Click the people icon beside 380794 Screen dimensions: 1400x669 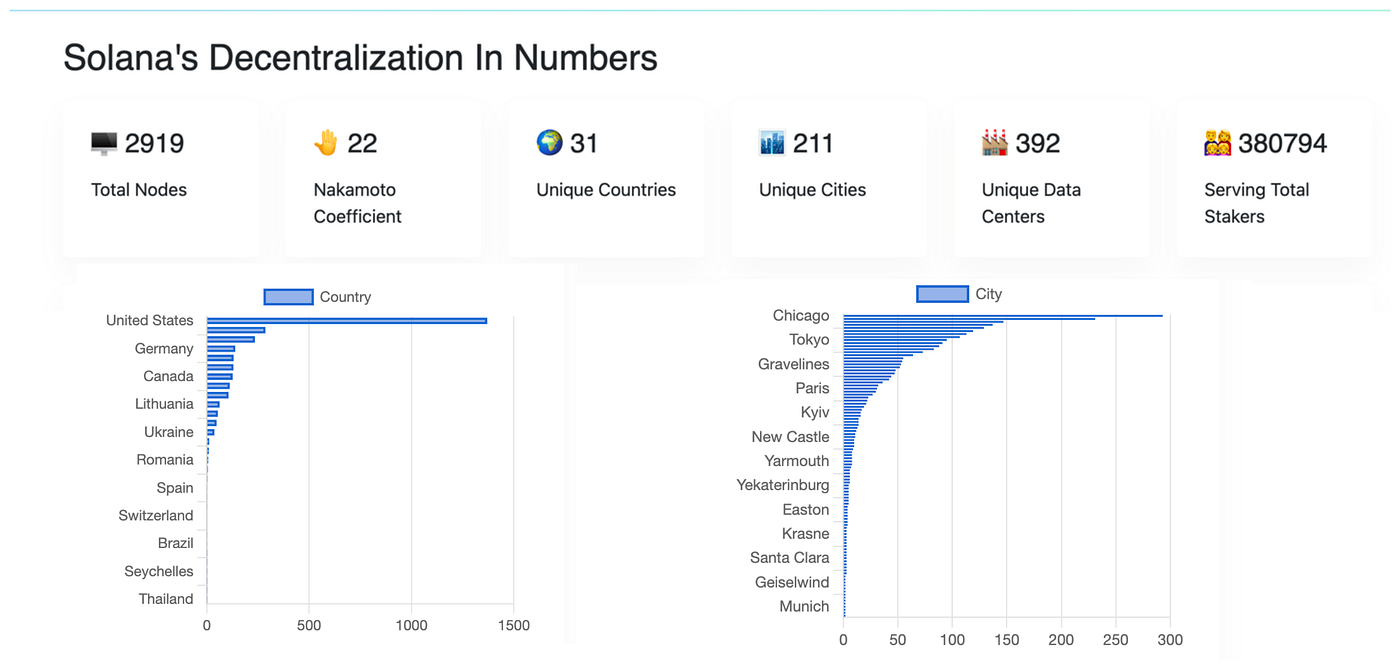coord(1218,144)
